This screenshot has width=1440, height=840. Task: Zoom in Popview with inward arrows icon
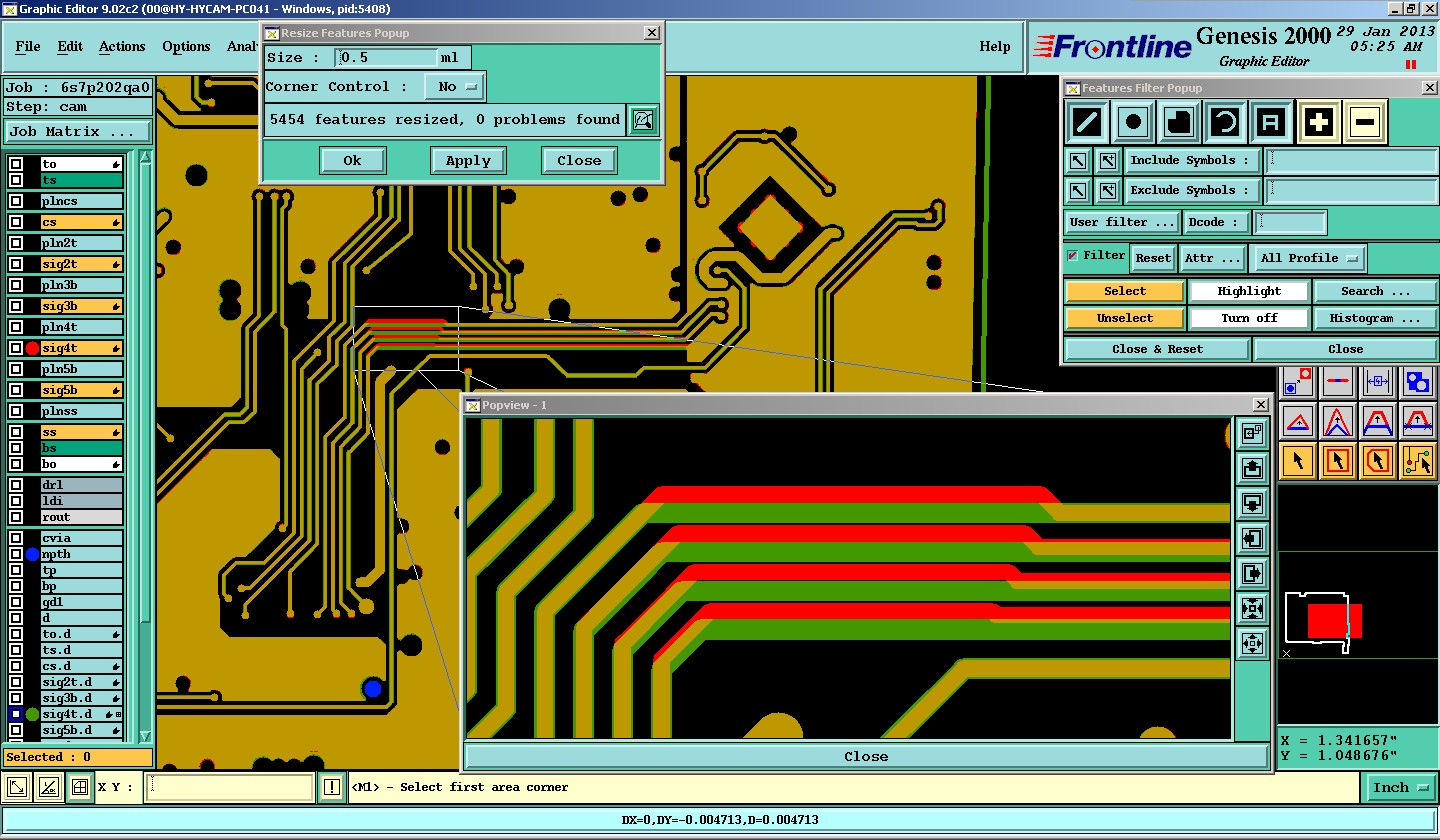tap(1252, 609)
